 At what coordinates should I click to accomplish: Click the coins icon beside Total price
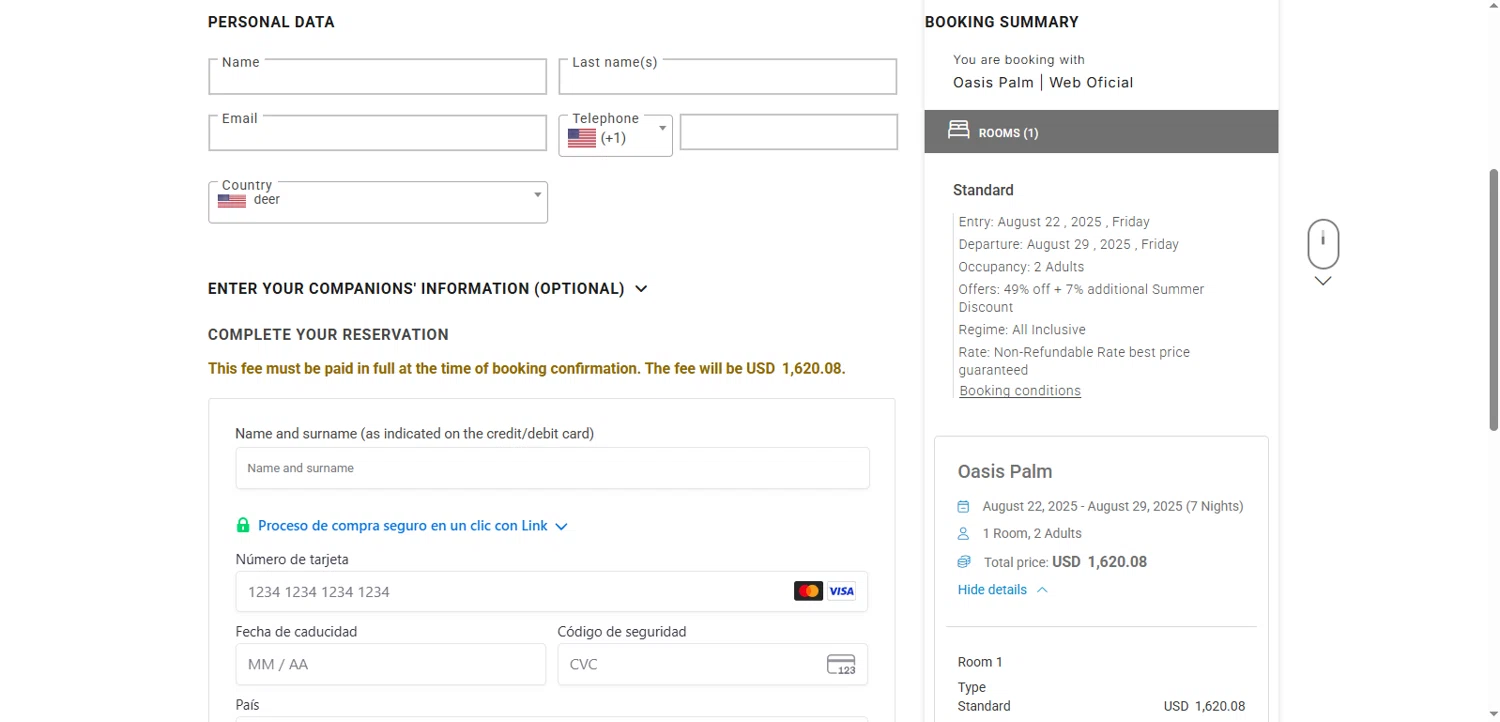point(963,562)
